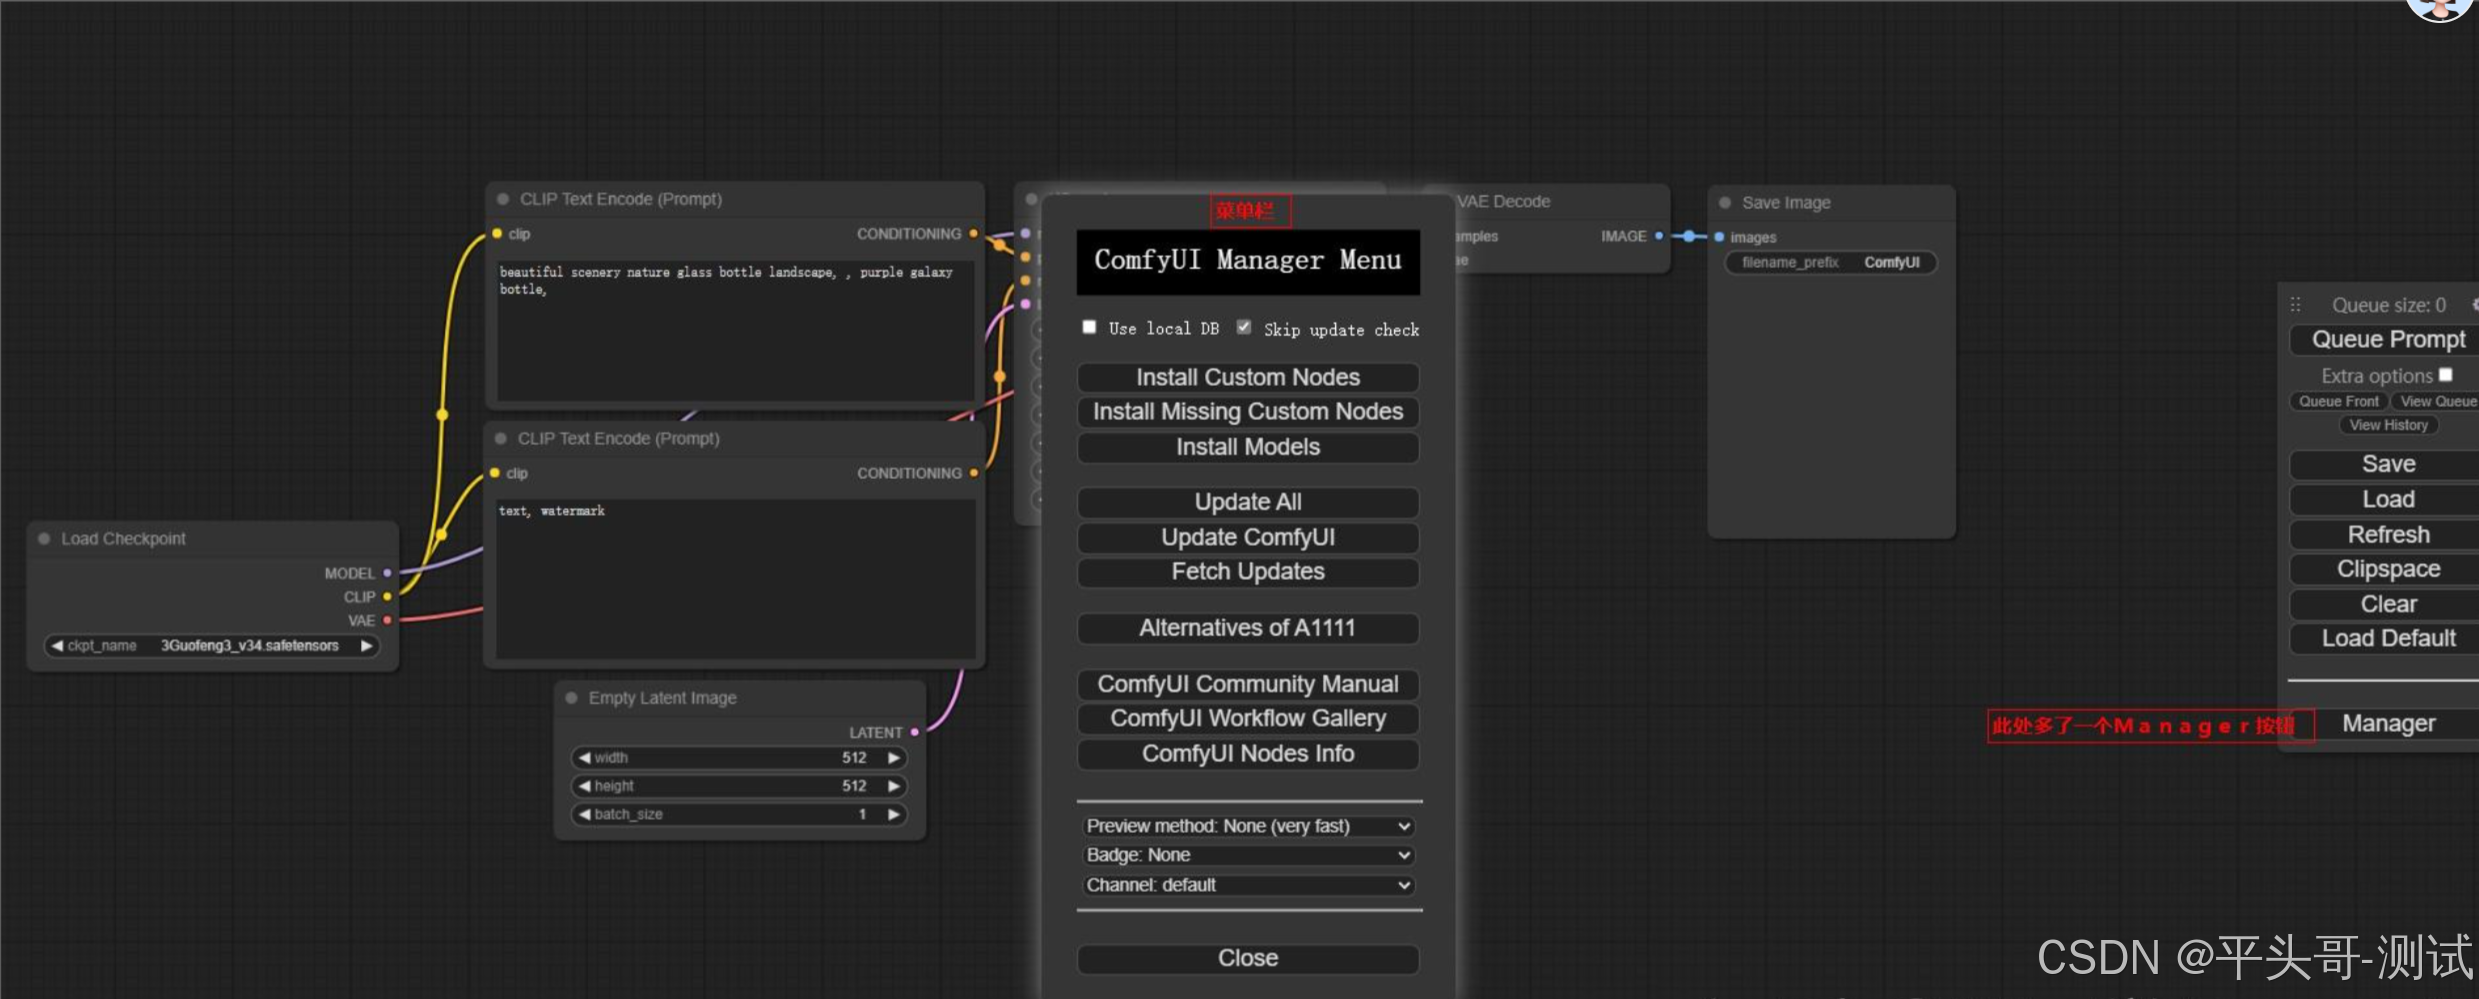The height and width of the screenshot is (999, 2479).
Task: Expand Badge: None dropdown
Action: point(1248,855)
